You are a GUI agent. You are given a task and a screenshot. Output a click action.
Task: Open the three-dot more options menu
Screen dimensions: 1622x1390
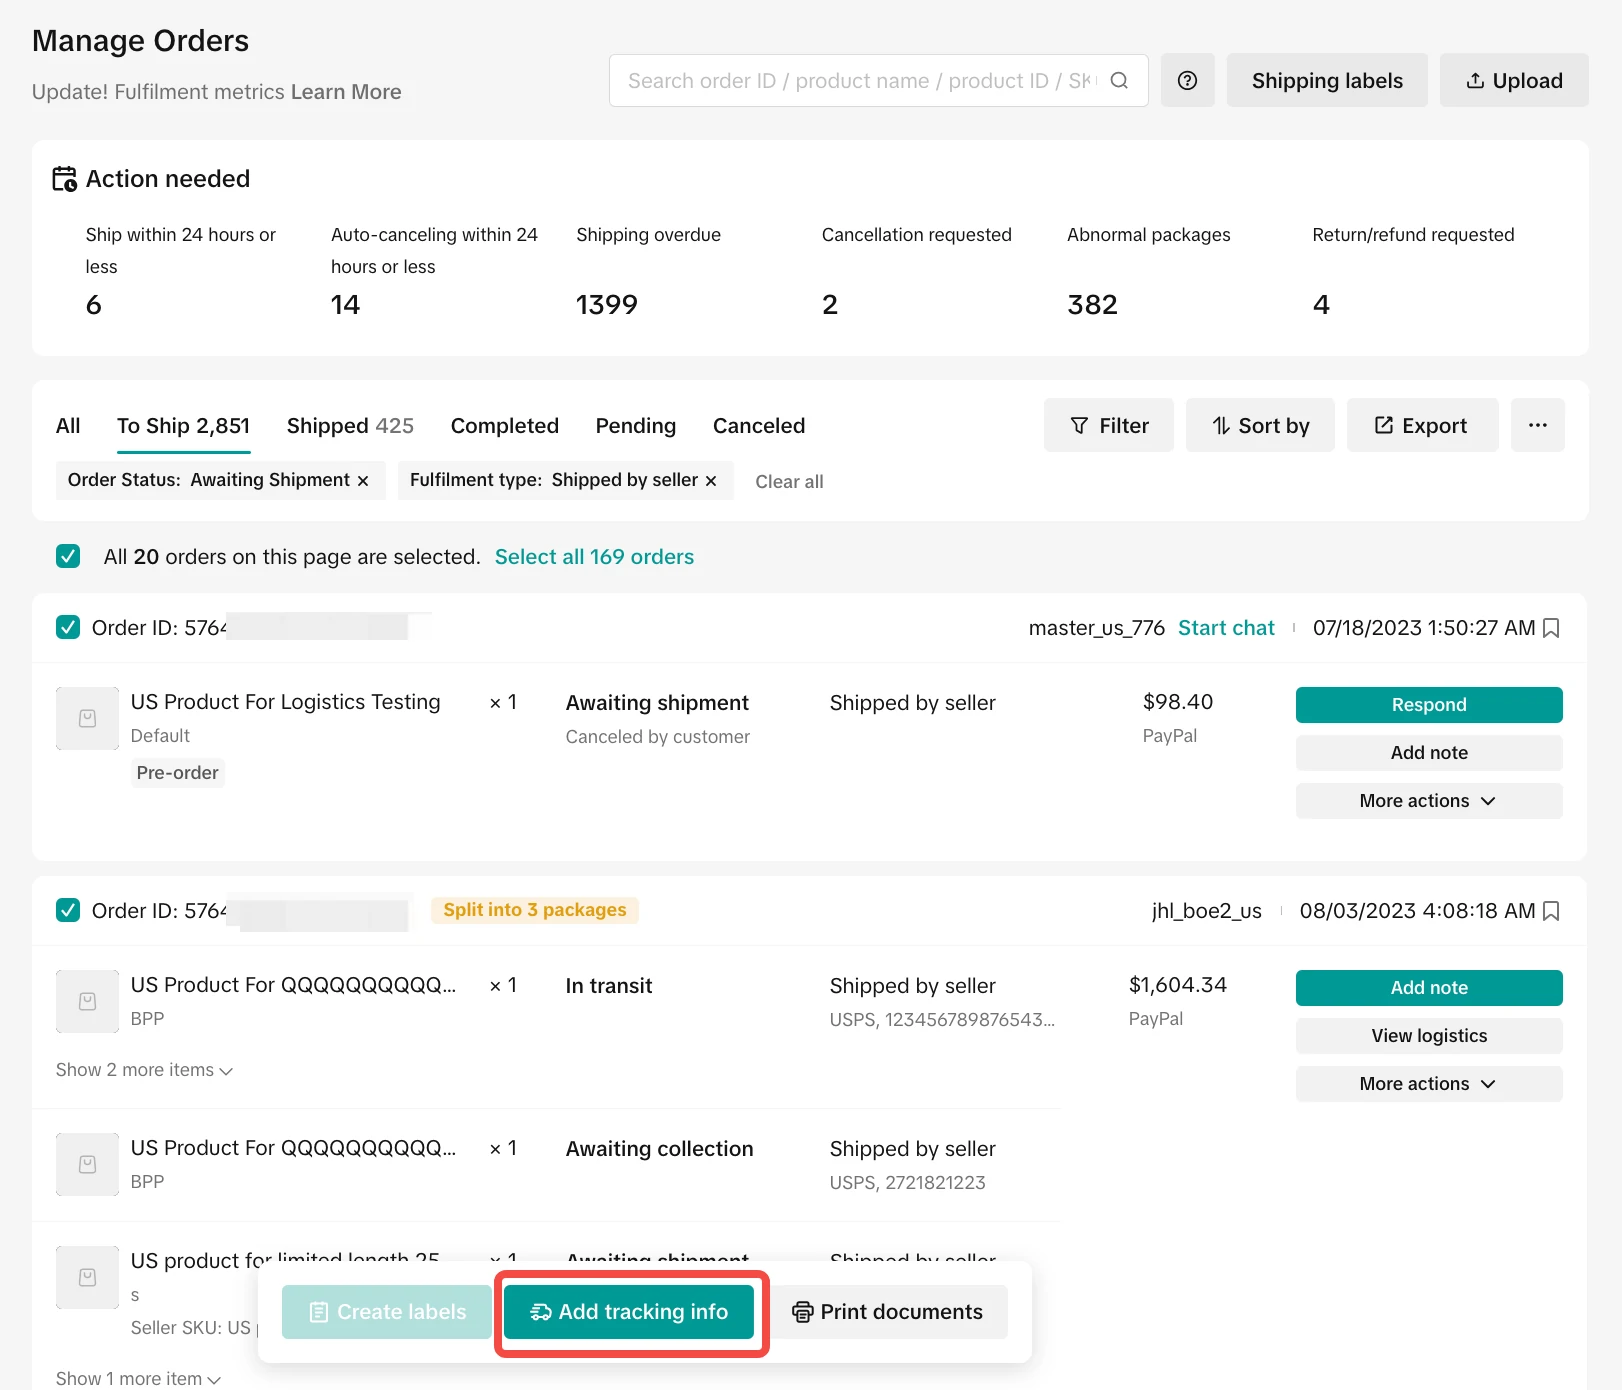coord(1537,426)
